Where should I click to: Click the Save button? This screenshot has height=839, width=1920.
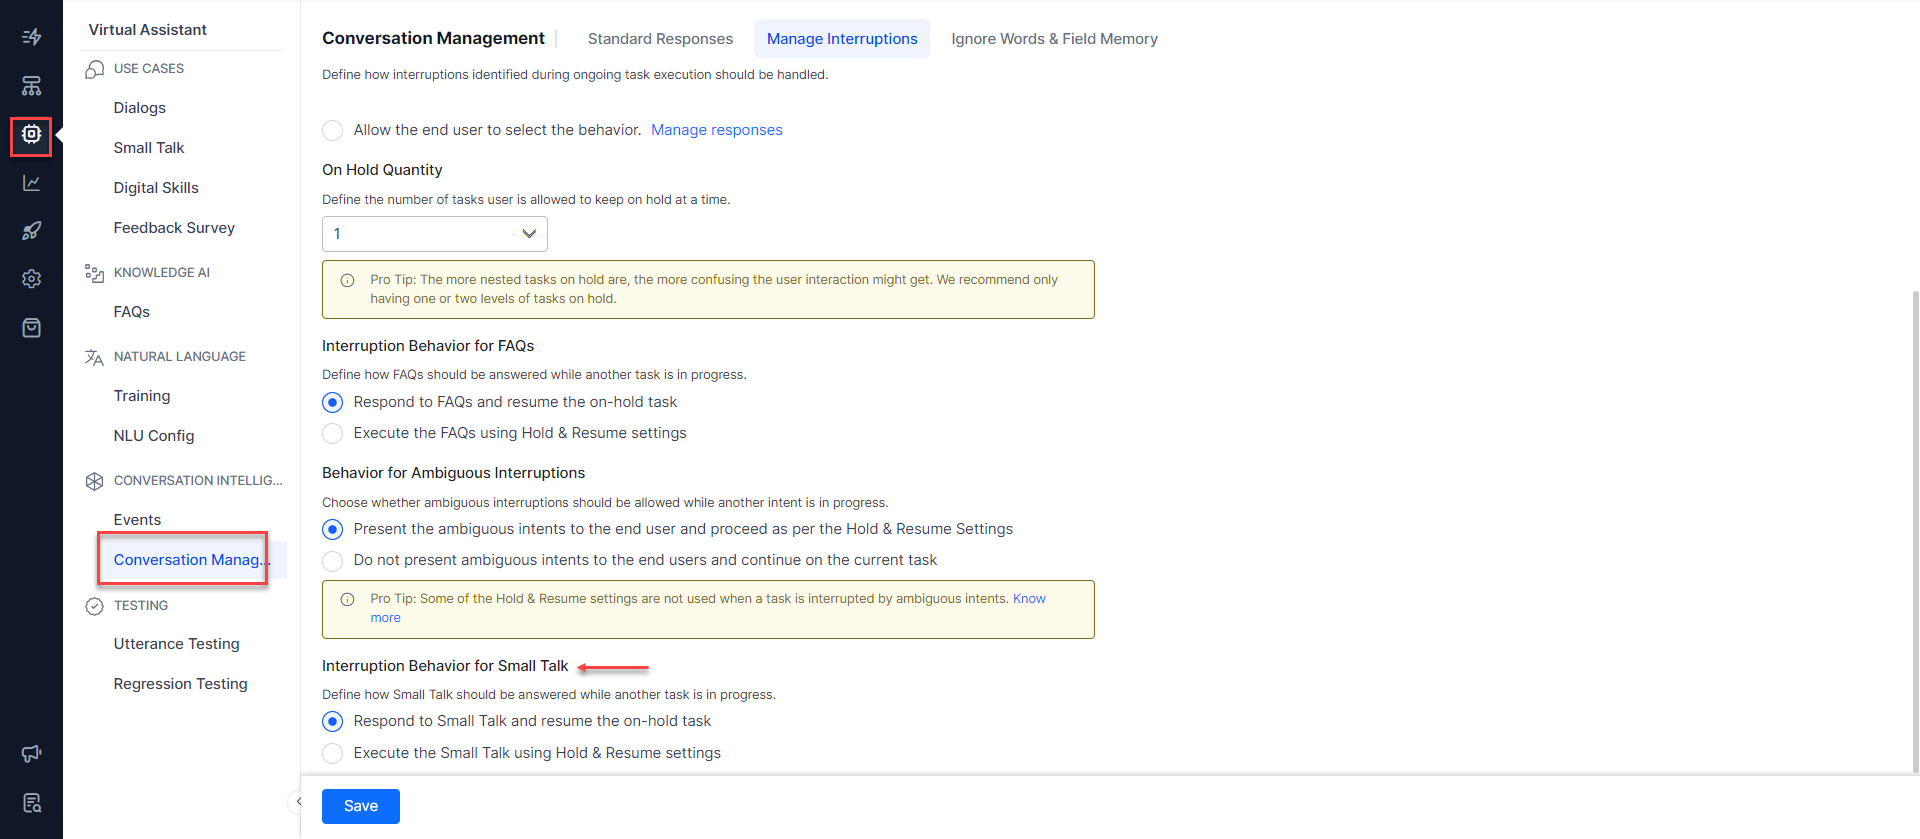click(x=360, y=806)
